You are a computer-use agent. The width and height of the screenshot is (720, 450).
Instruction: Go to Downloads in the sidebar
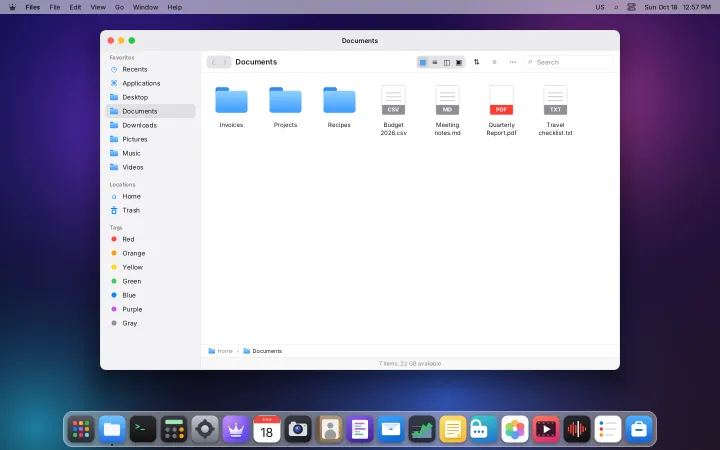click(151, 125)
